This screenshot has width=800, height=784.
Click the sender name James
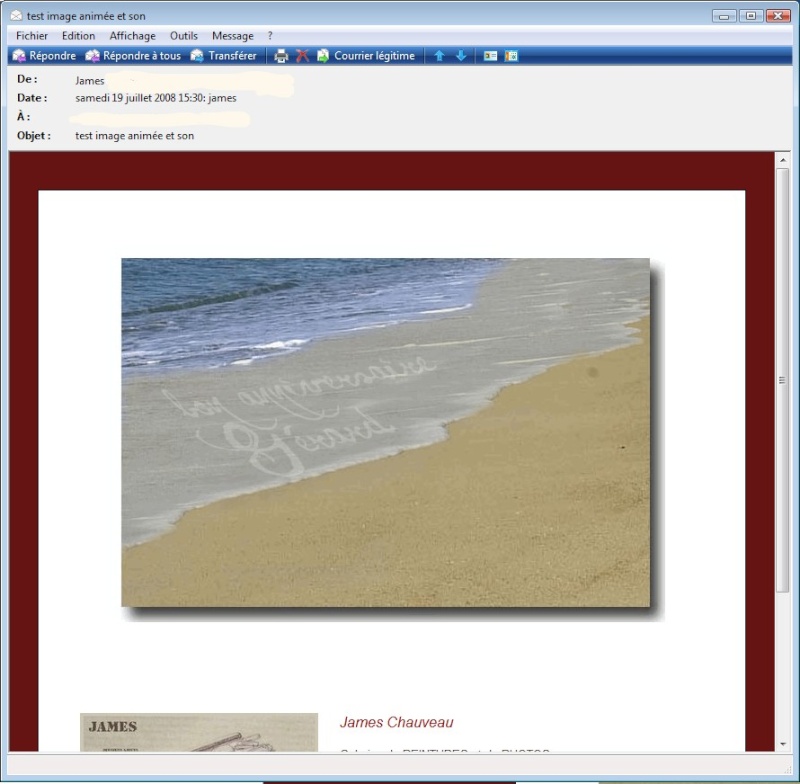click(90, 81)
